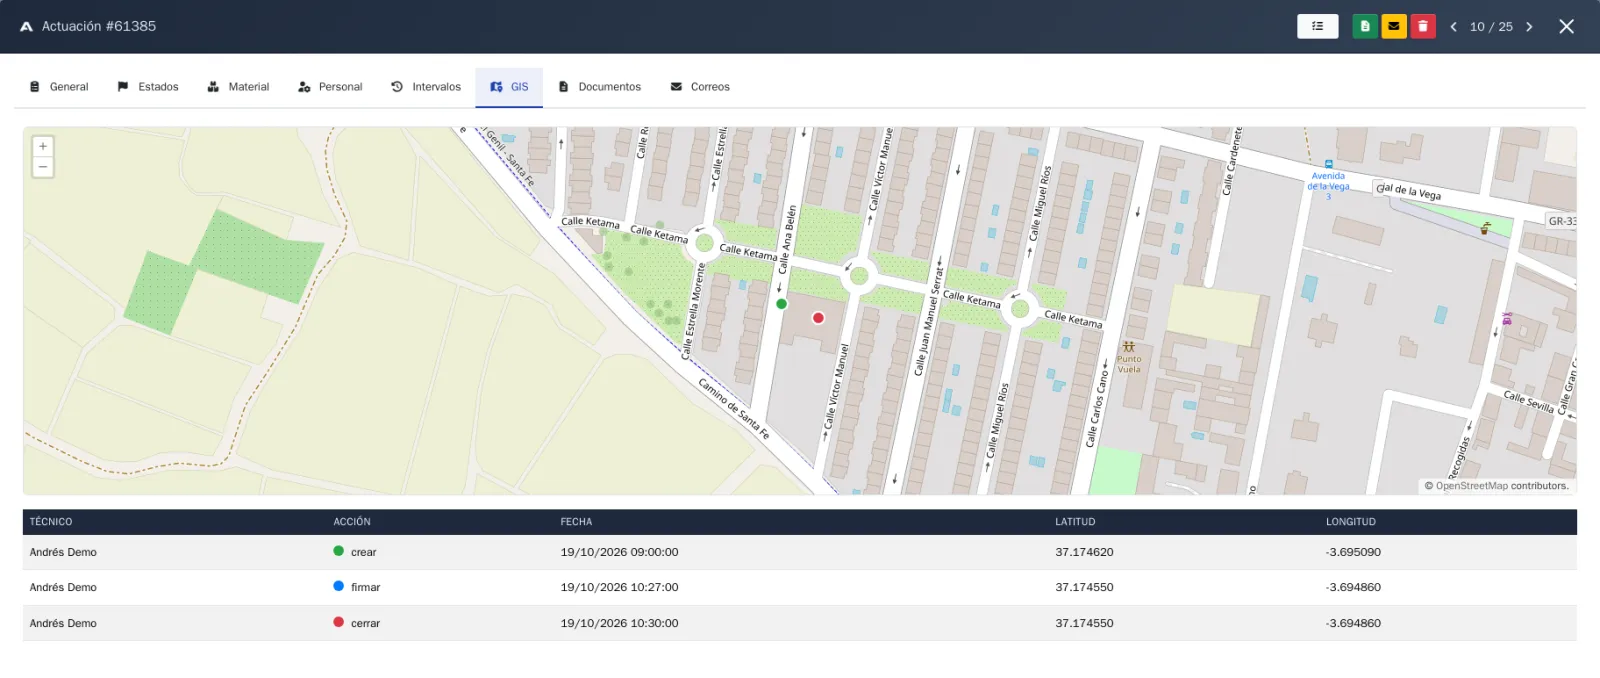Click the red marker on the map
This screenshot has width=1600, height=678.
coord(818,318)
